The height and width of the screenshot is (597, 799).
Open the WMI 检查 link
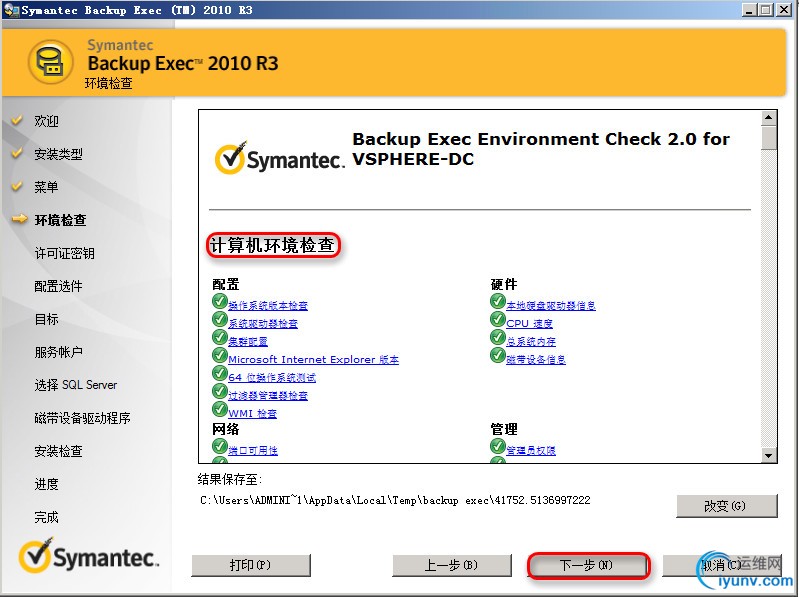click(253, 414)
